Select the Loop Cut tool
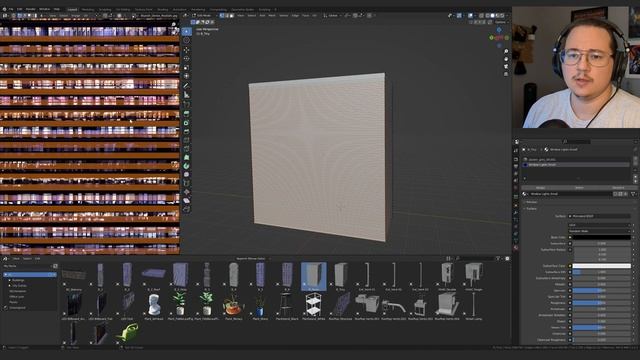The height and width of the screenshot is (360, 640). tap(187, 140)
